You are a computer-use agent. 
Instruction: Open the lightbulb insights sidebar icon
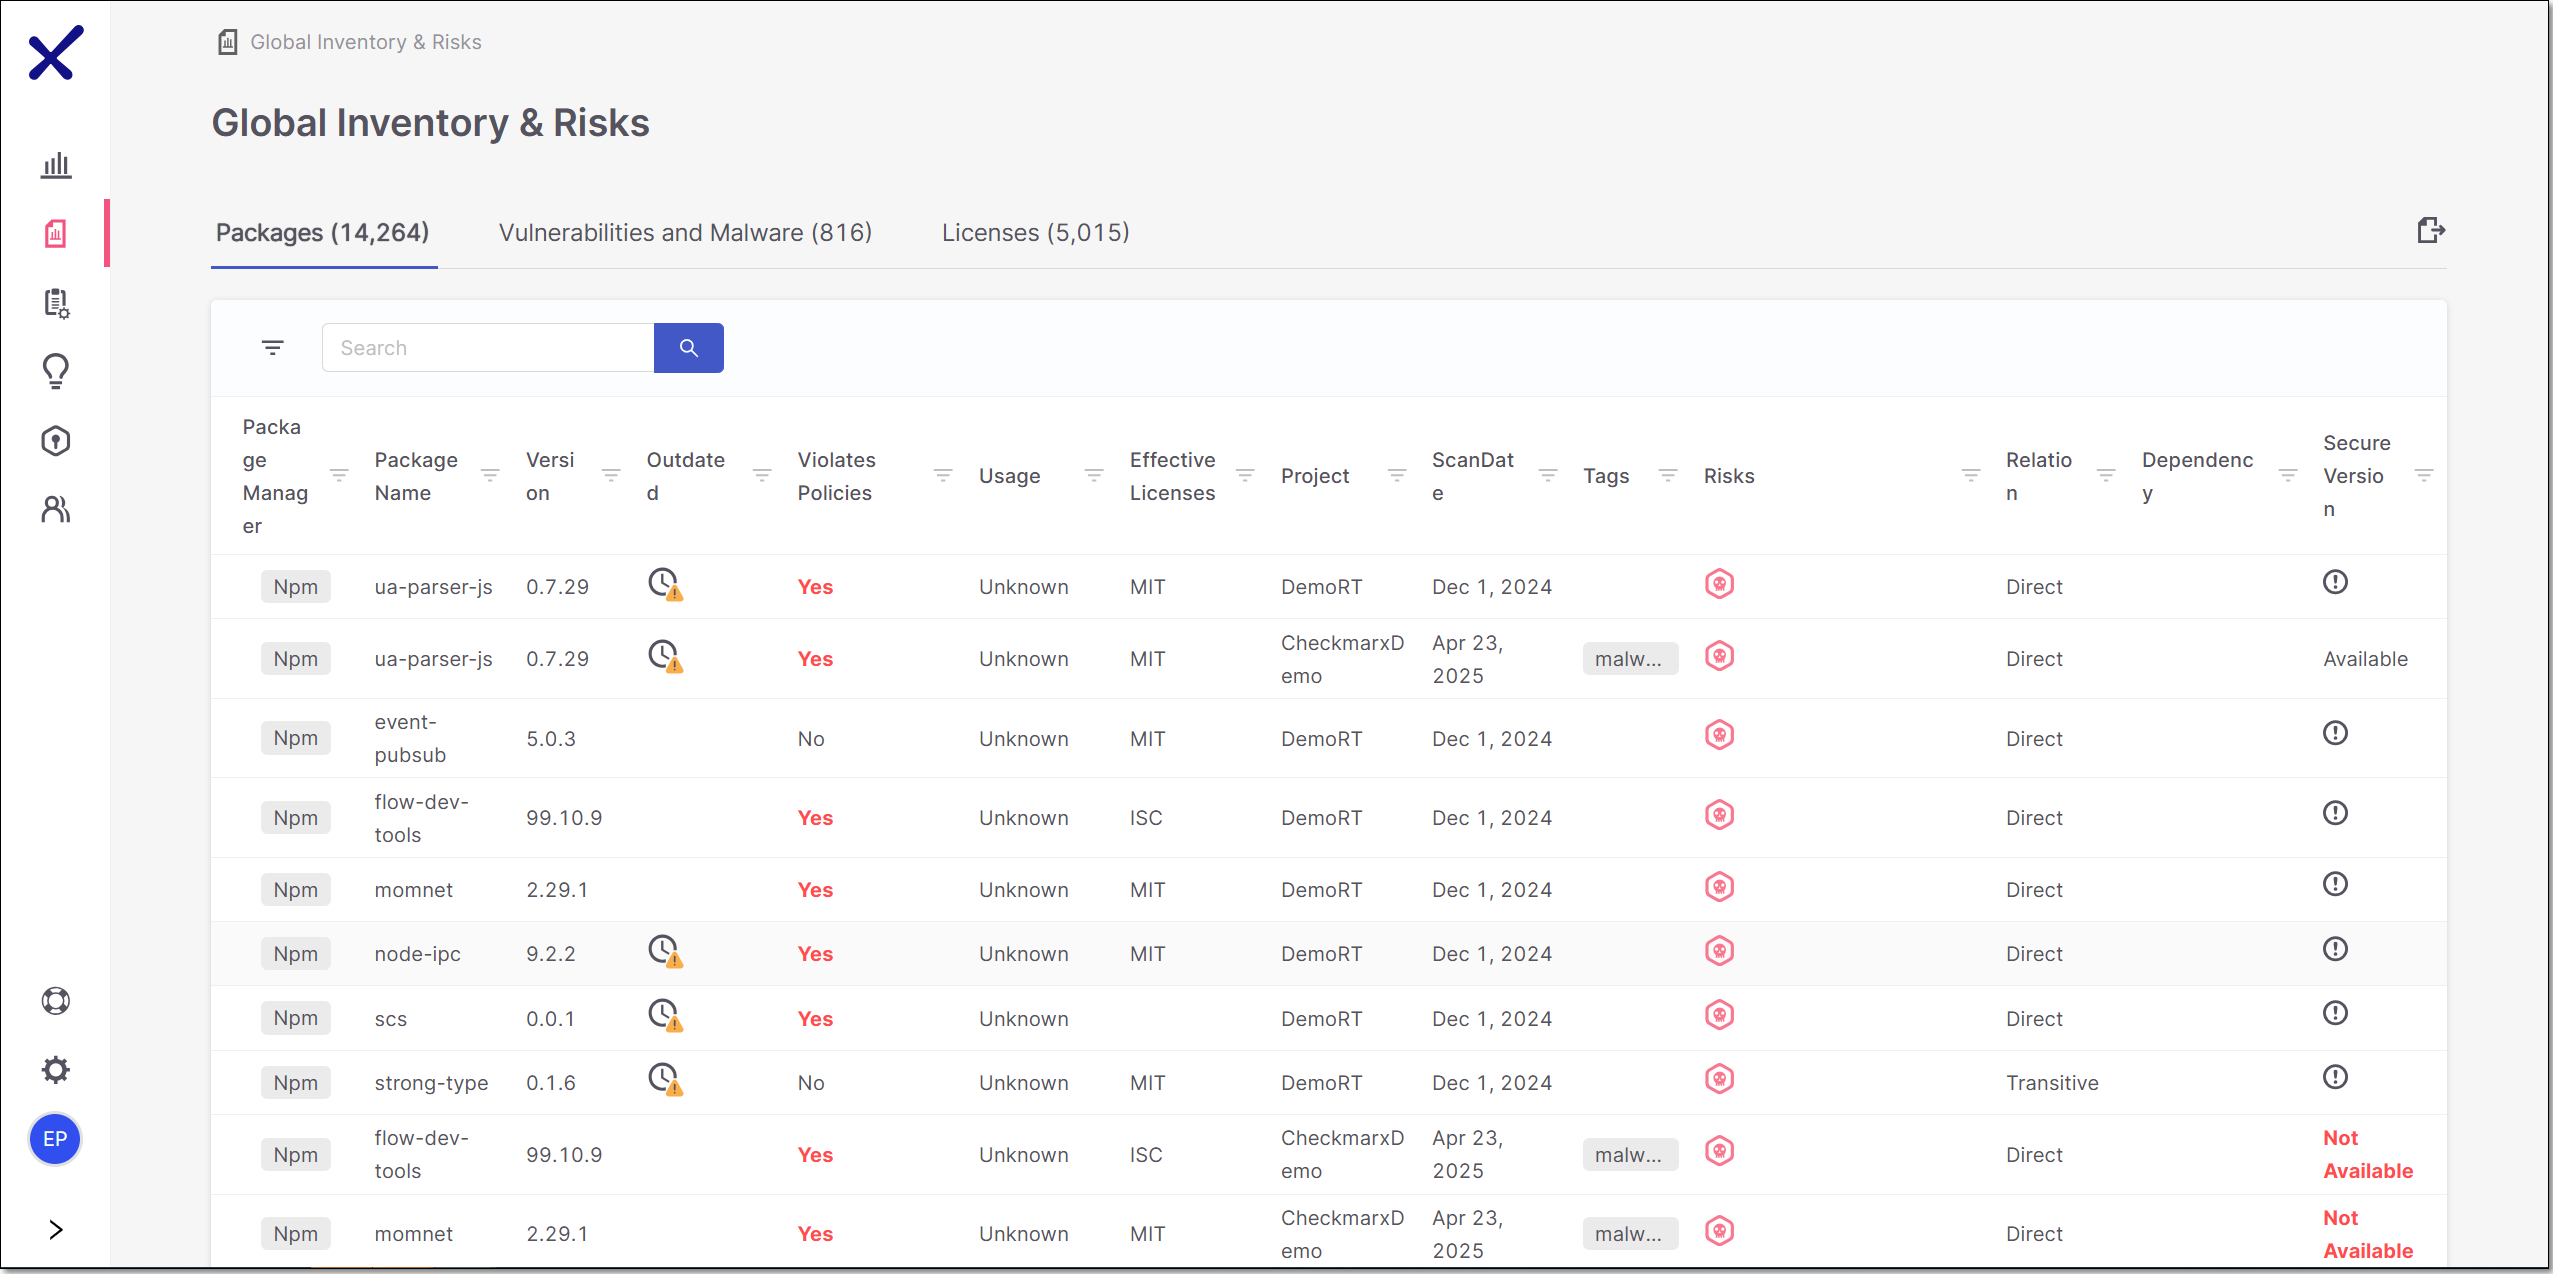click(56, 372)
